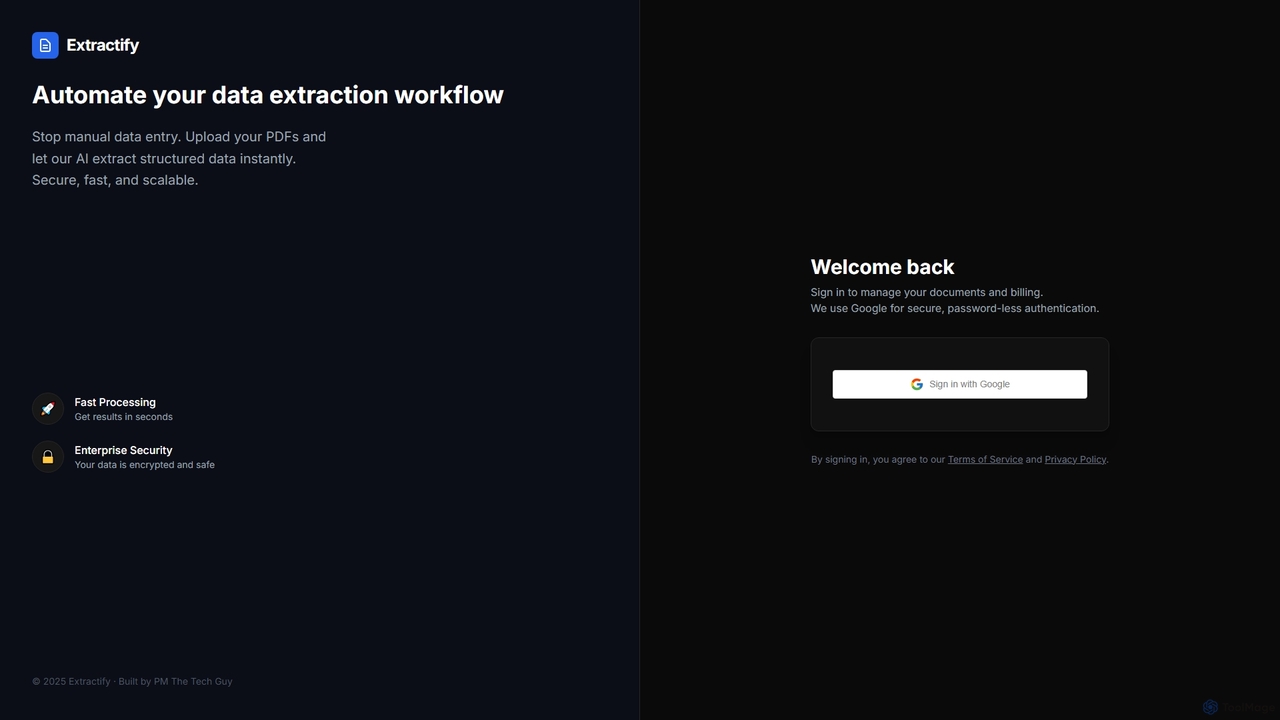Click the Welcome back heading
The width and height of the screenshot is (1280, 720).
pyautogui.click(x=882, y=267)
